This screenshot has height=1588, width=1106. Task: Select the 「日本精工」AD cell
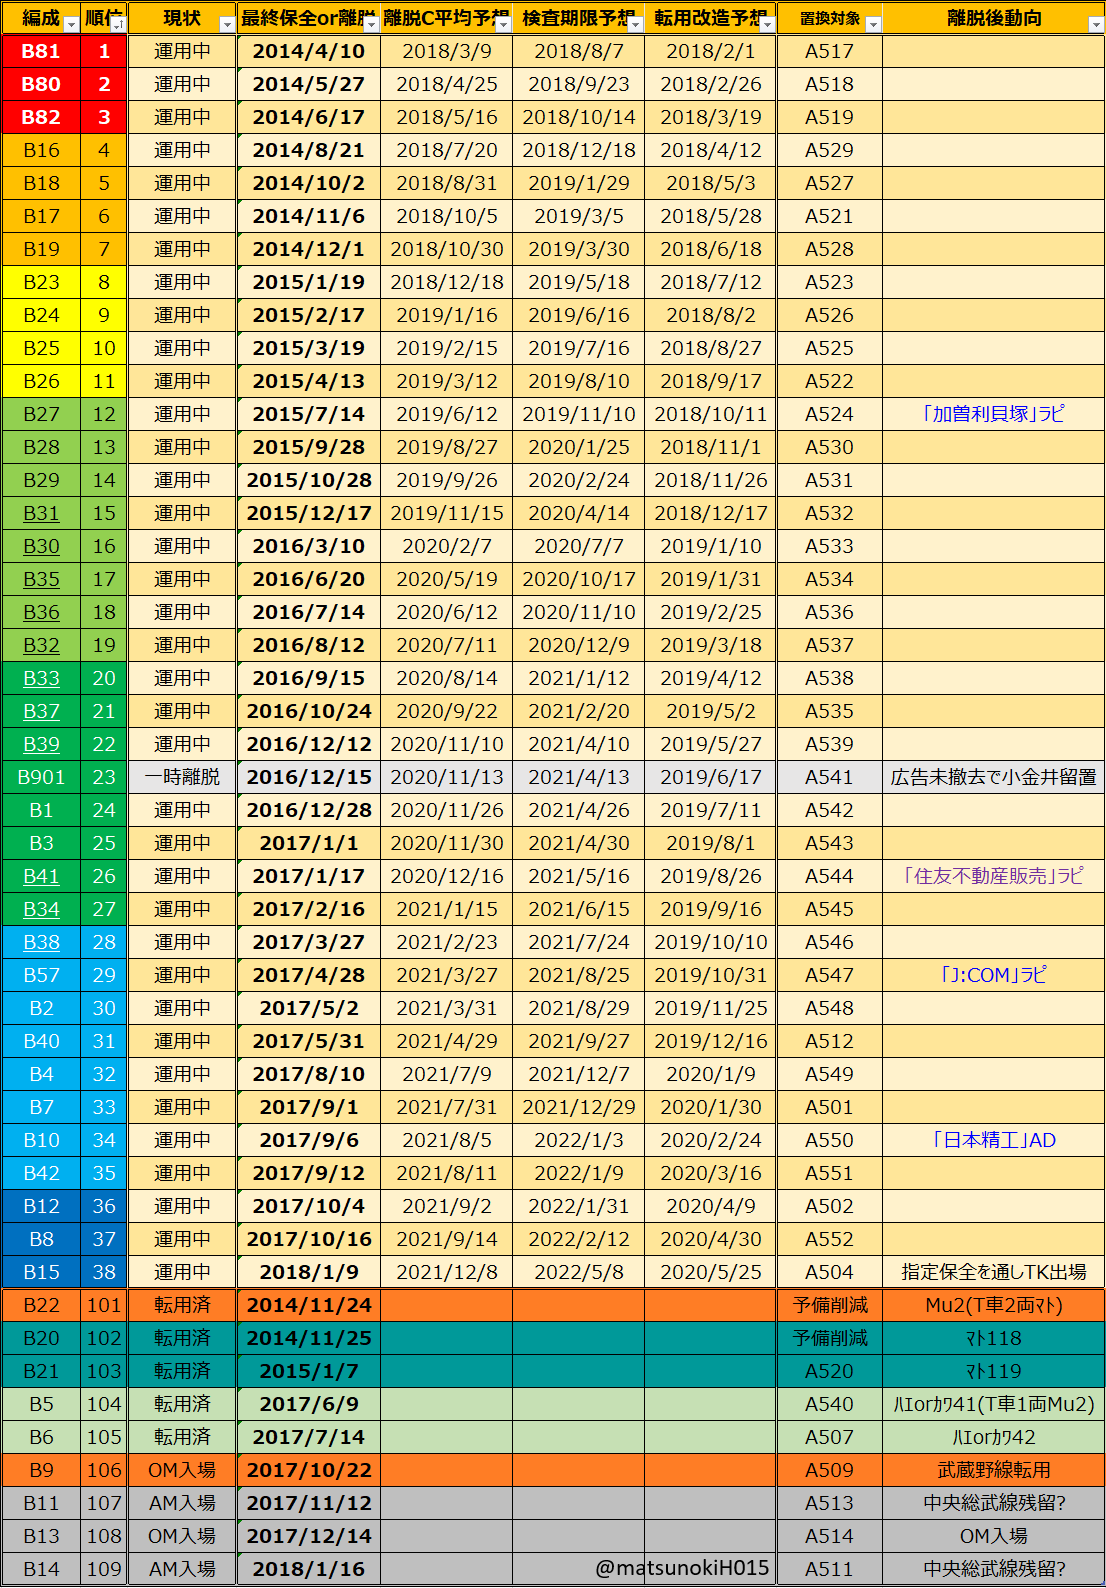(994, 1140)
